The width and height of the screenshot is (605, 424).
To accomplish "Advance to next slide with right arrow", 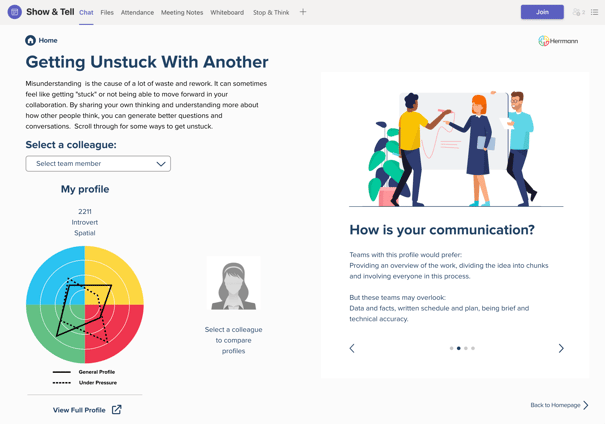I will click(x=561, y=348).
